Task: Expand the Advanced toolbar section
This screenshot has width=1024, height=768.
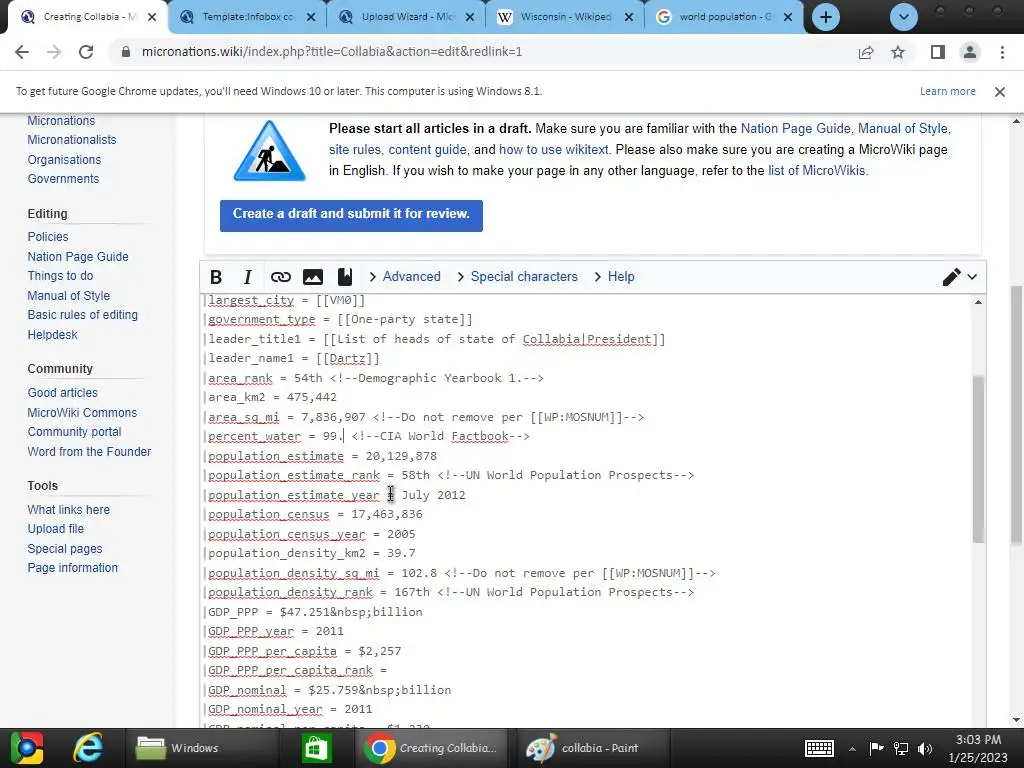Action: 405,277
